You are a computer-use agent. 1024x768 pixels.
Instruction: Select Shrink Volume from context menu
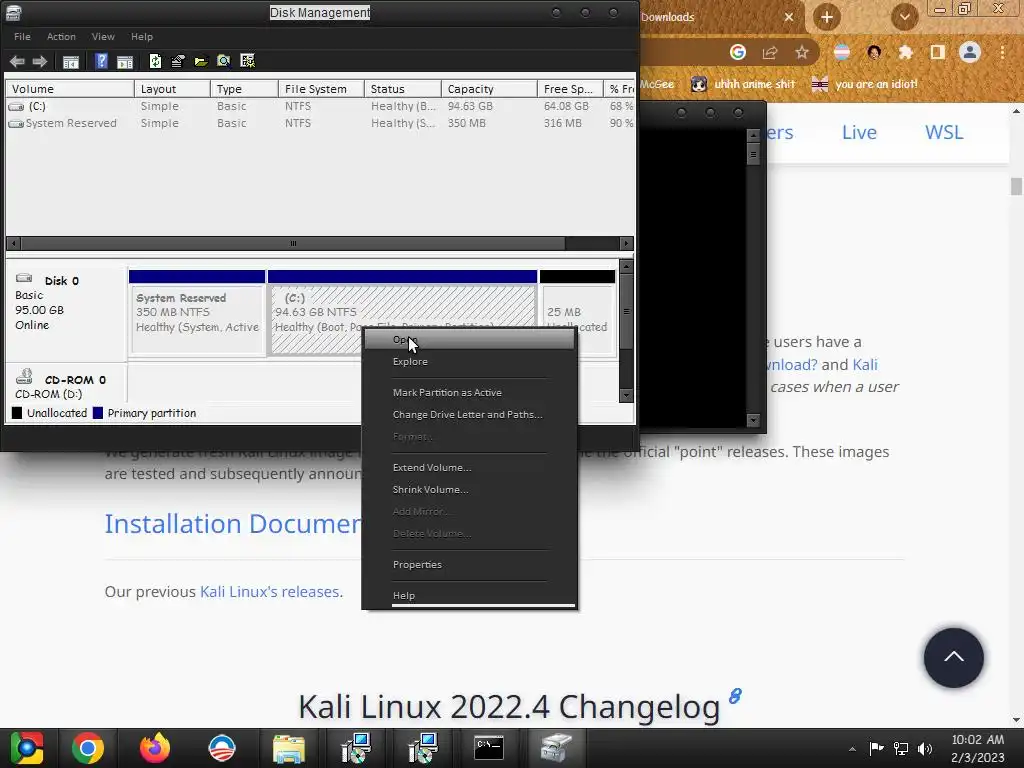pyautogui.click(x=469, y=490)
